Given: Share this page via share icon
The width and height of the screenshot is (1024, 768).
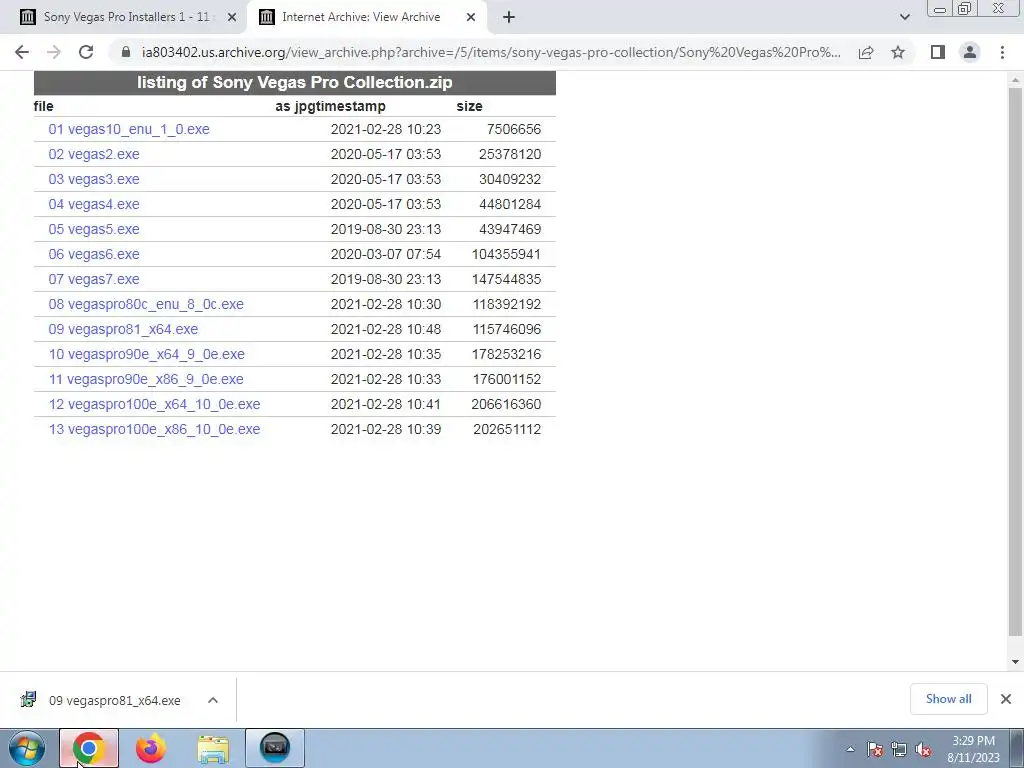Looking at the screenshot, I should (866, 52).
